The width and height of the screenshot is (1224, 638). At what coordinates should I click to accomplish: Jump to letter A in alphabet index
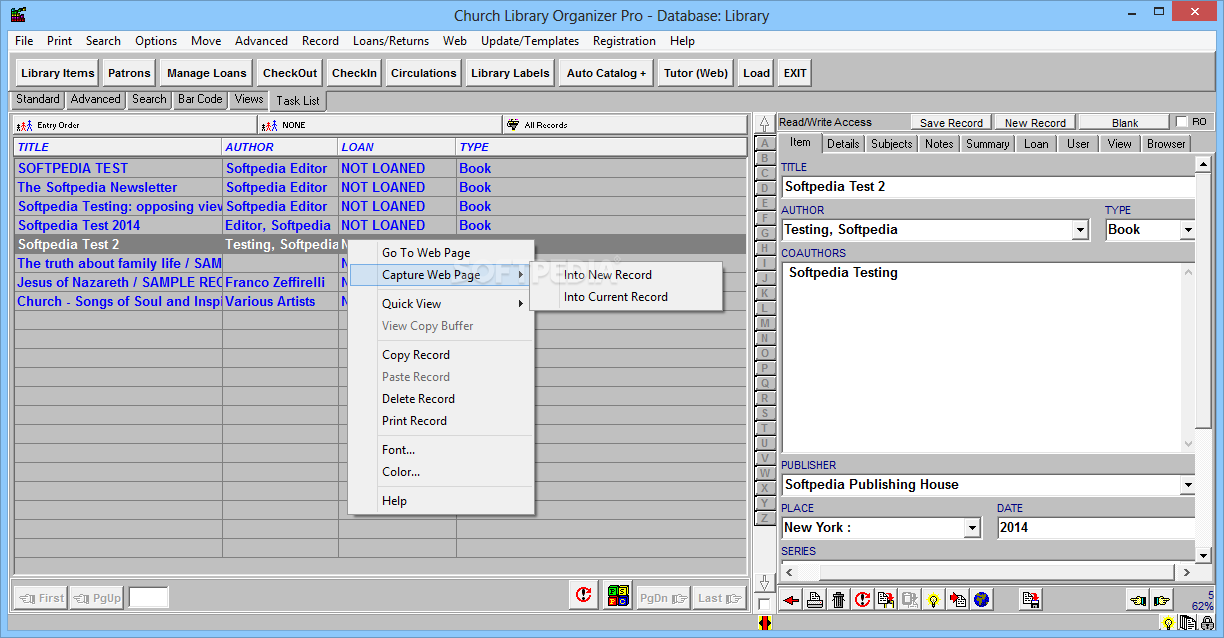point(765,143)
